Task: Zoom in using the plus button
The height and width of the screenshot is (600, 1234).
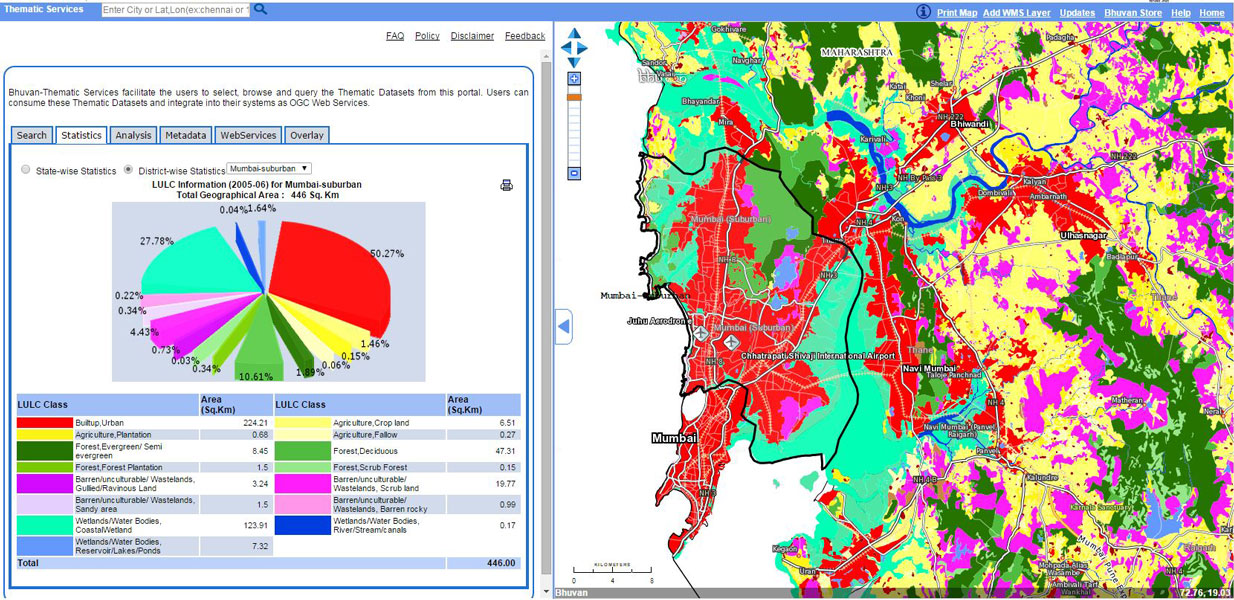Action: coord(574,78)
